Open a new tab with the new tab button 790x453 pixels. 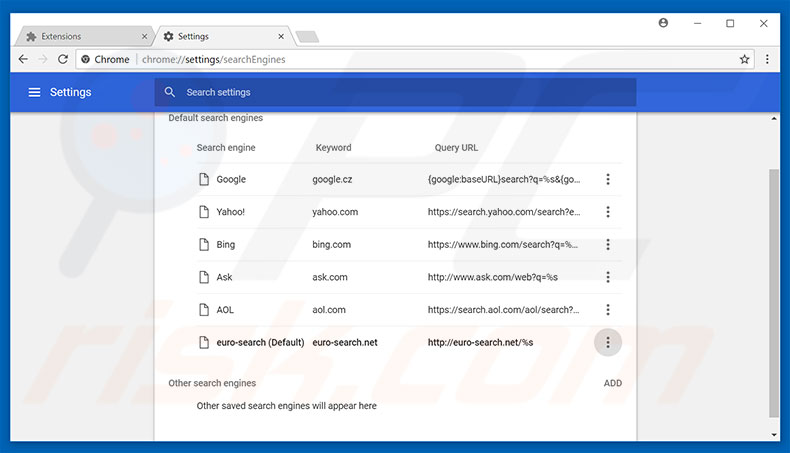click(x=307, y=36)
